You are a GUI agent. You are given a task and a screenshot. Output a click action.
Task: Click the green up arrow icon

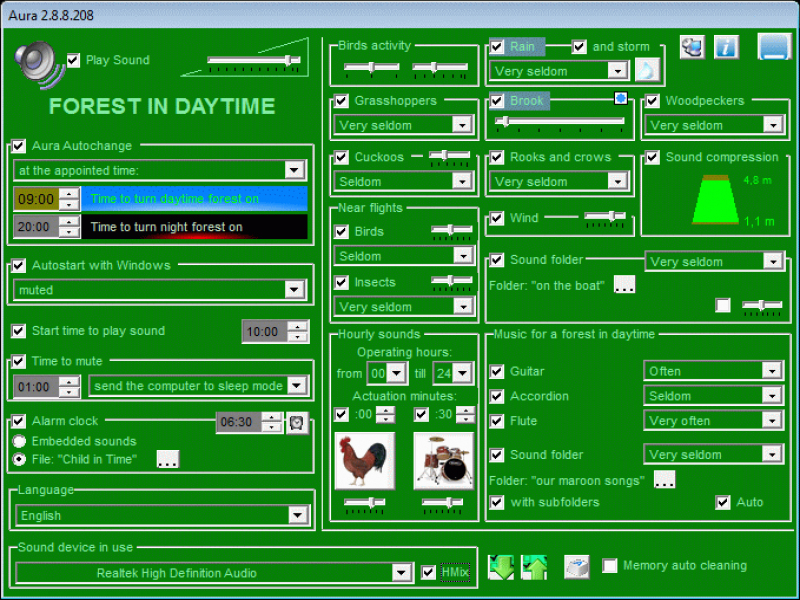coord(534,567)
